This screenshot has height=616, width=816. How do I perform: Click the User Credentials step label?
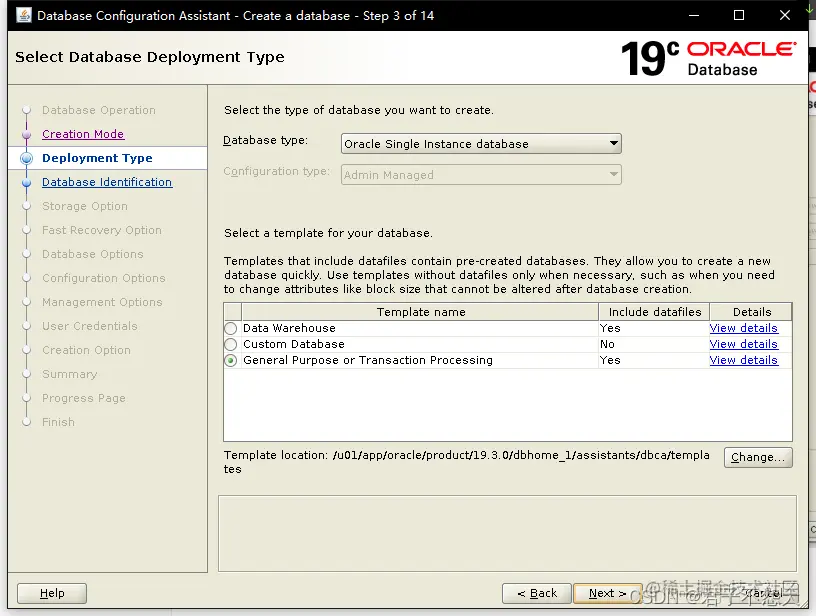click(90, 326)
